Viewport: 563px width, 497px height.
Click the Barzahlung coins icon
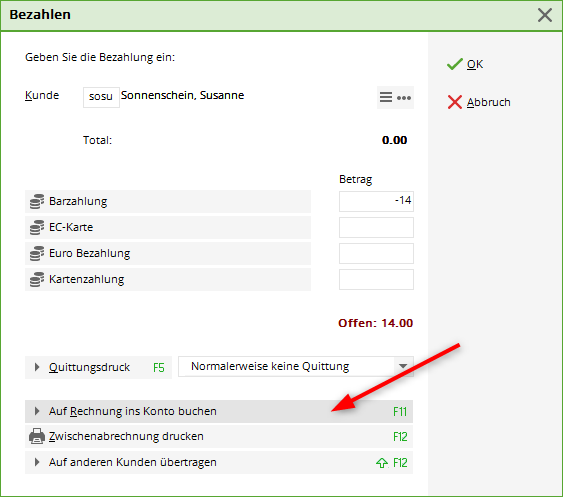pyautogui.click(x=37, y=201)
